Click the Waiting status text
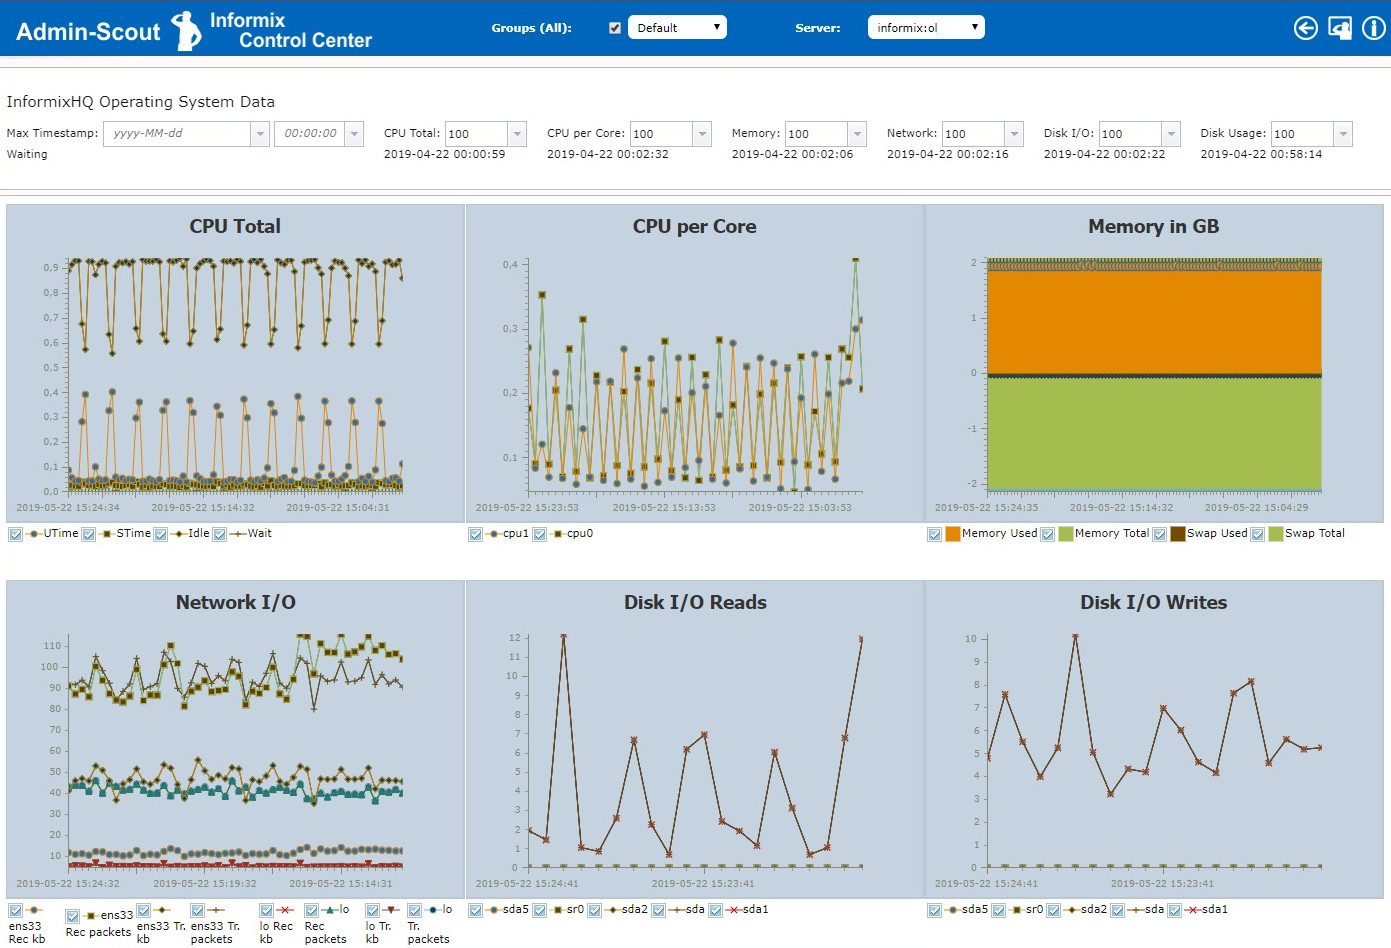This screenshot has width=1391, height=948. [x=27, y=154]
